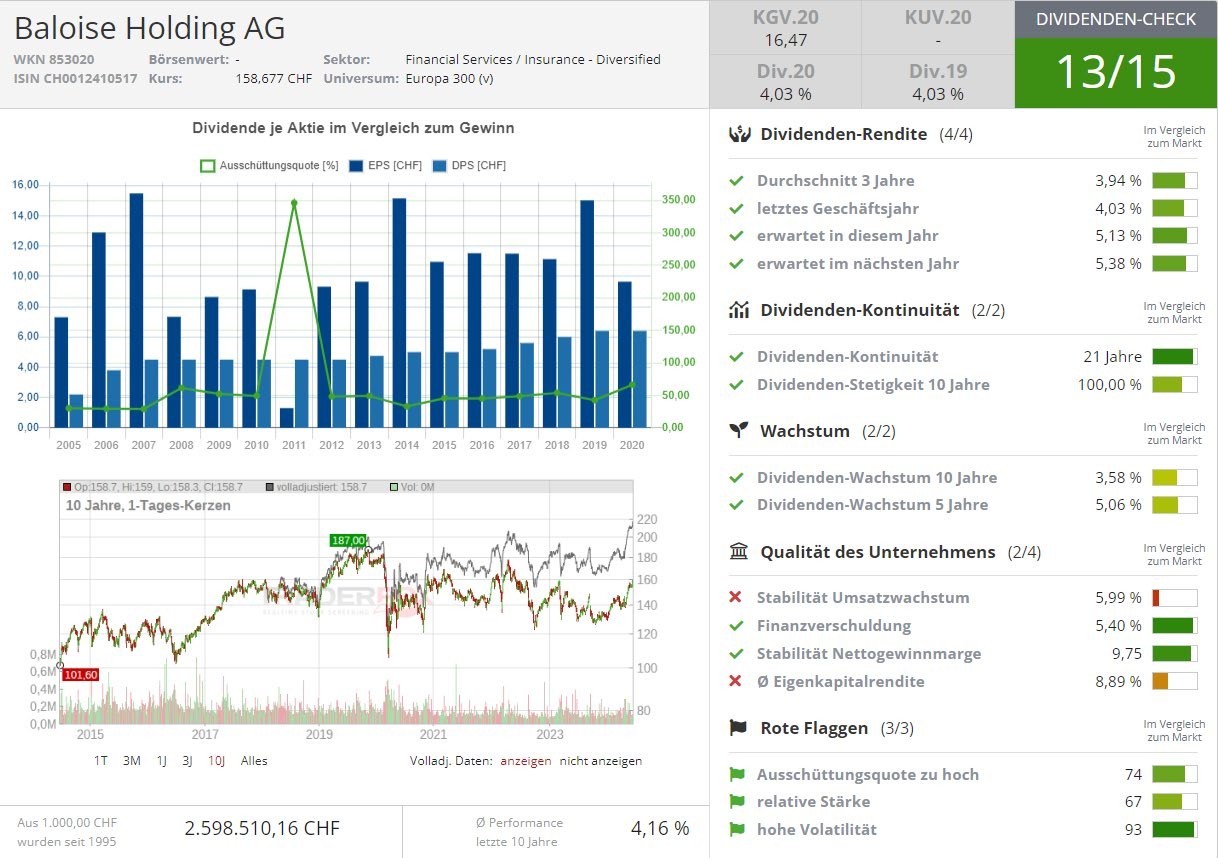Select the 10J chart time range
The image size is (1218, 858).
tap(217, 761)
